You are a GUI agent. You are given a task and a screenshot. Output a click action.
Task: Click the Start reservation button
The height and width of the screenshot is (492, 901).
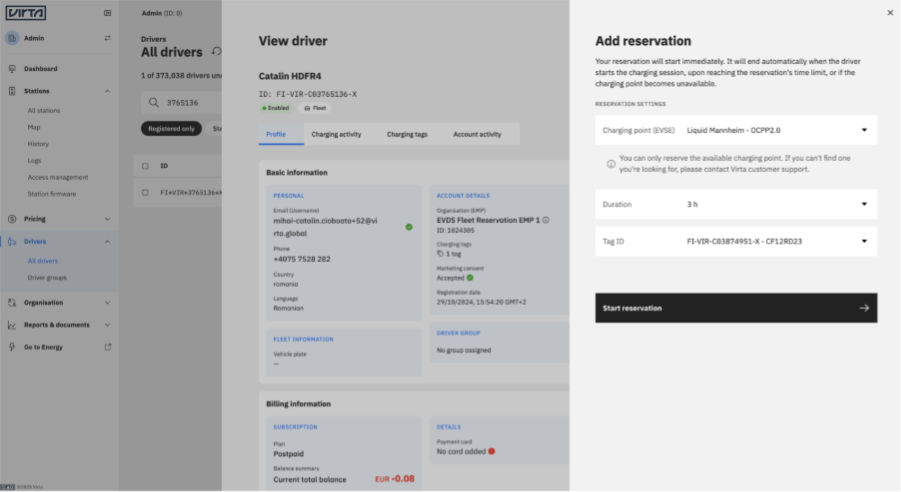[x=736, y=308]
